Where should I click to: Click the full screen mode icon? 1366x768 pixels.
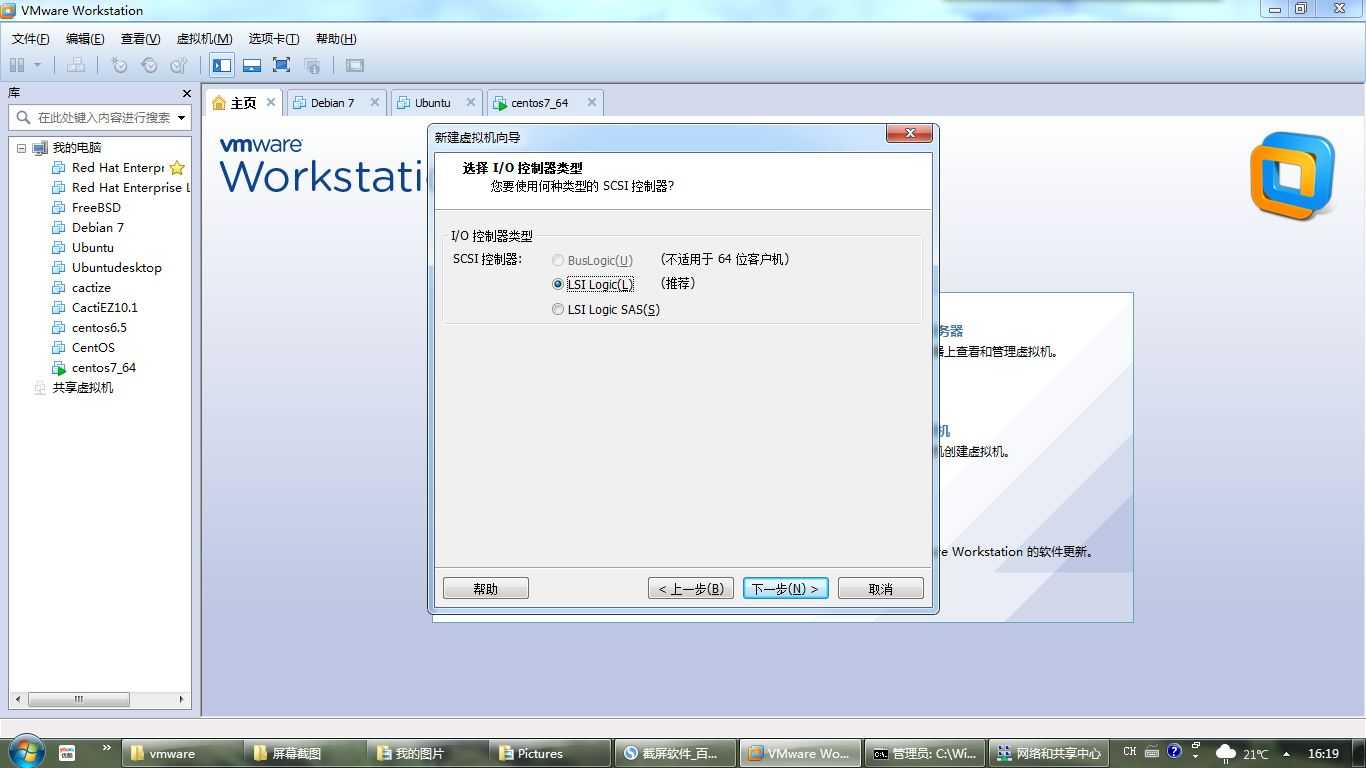pyautogui.click(x=282, y=65)
